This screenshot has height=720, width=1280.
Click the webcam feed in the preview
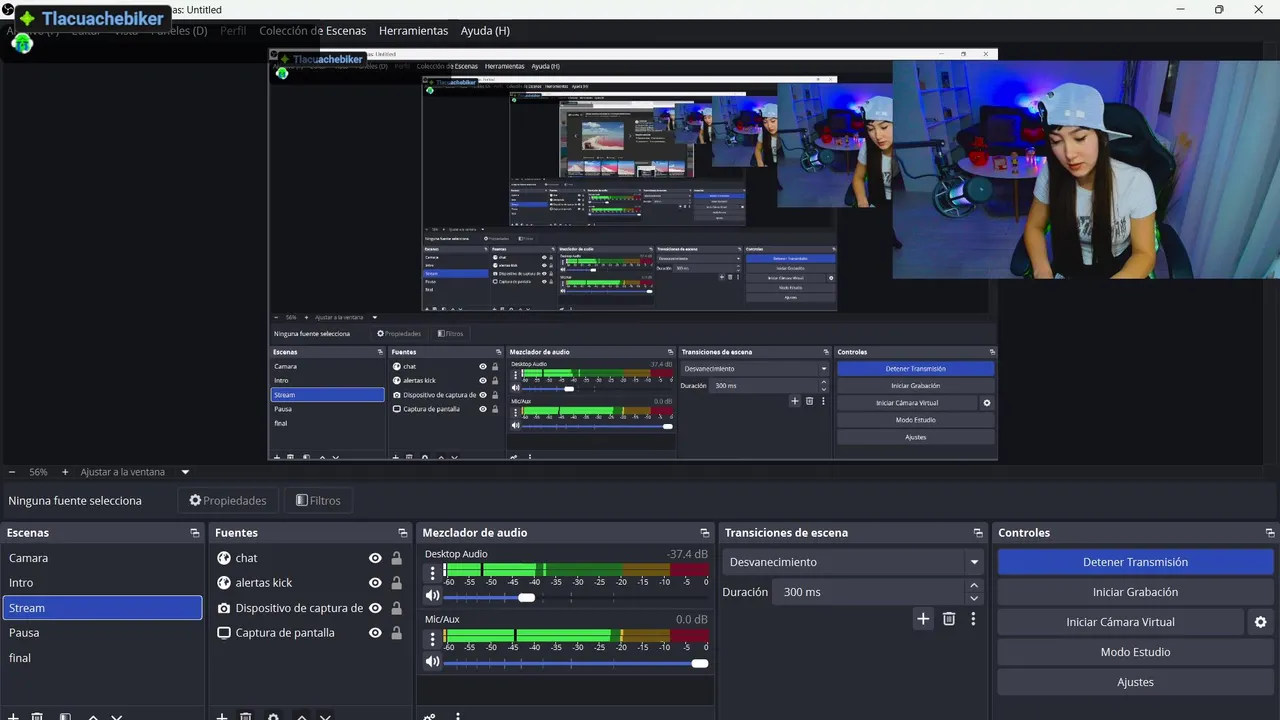click(x=1085, y=169)
